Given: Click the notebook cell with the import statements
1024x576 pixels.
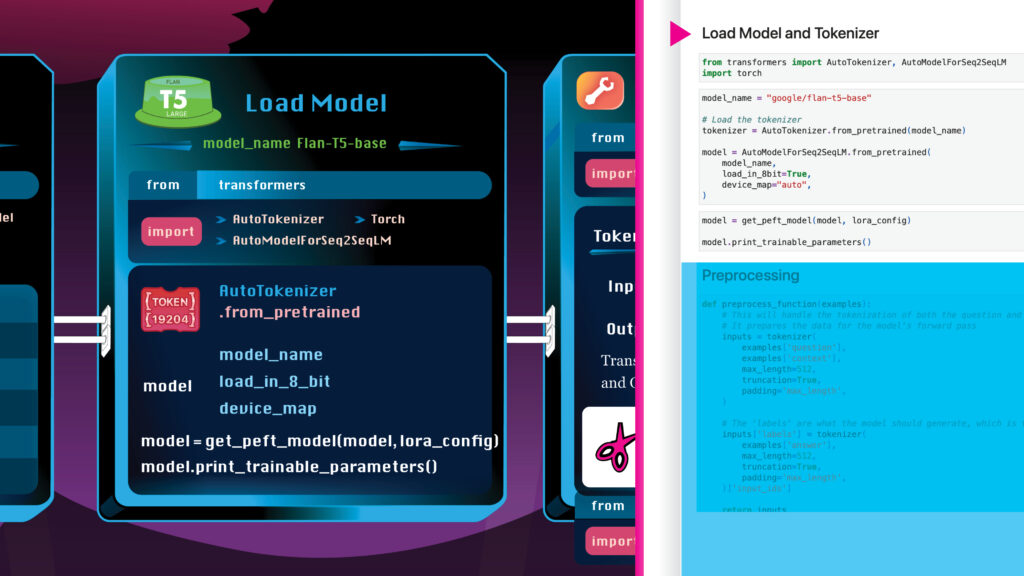Looking at the screenshot, I should pyautogui.click(x=860, y=68).
